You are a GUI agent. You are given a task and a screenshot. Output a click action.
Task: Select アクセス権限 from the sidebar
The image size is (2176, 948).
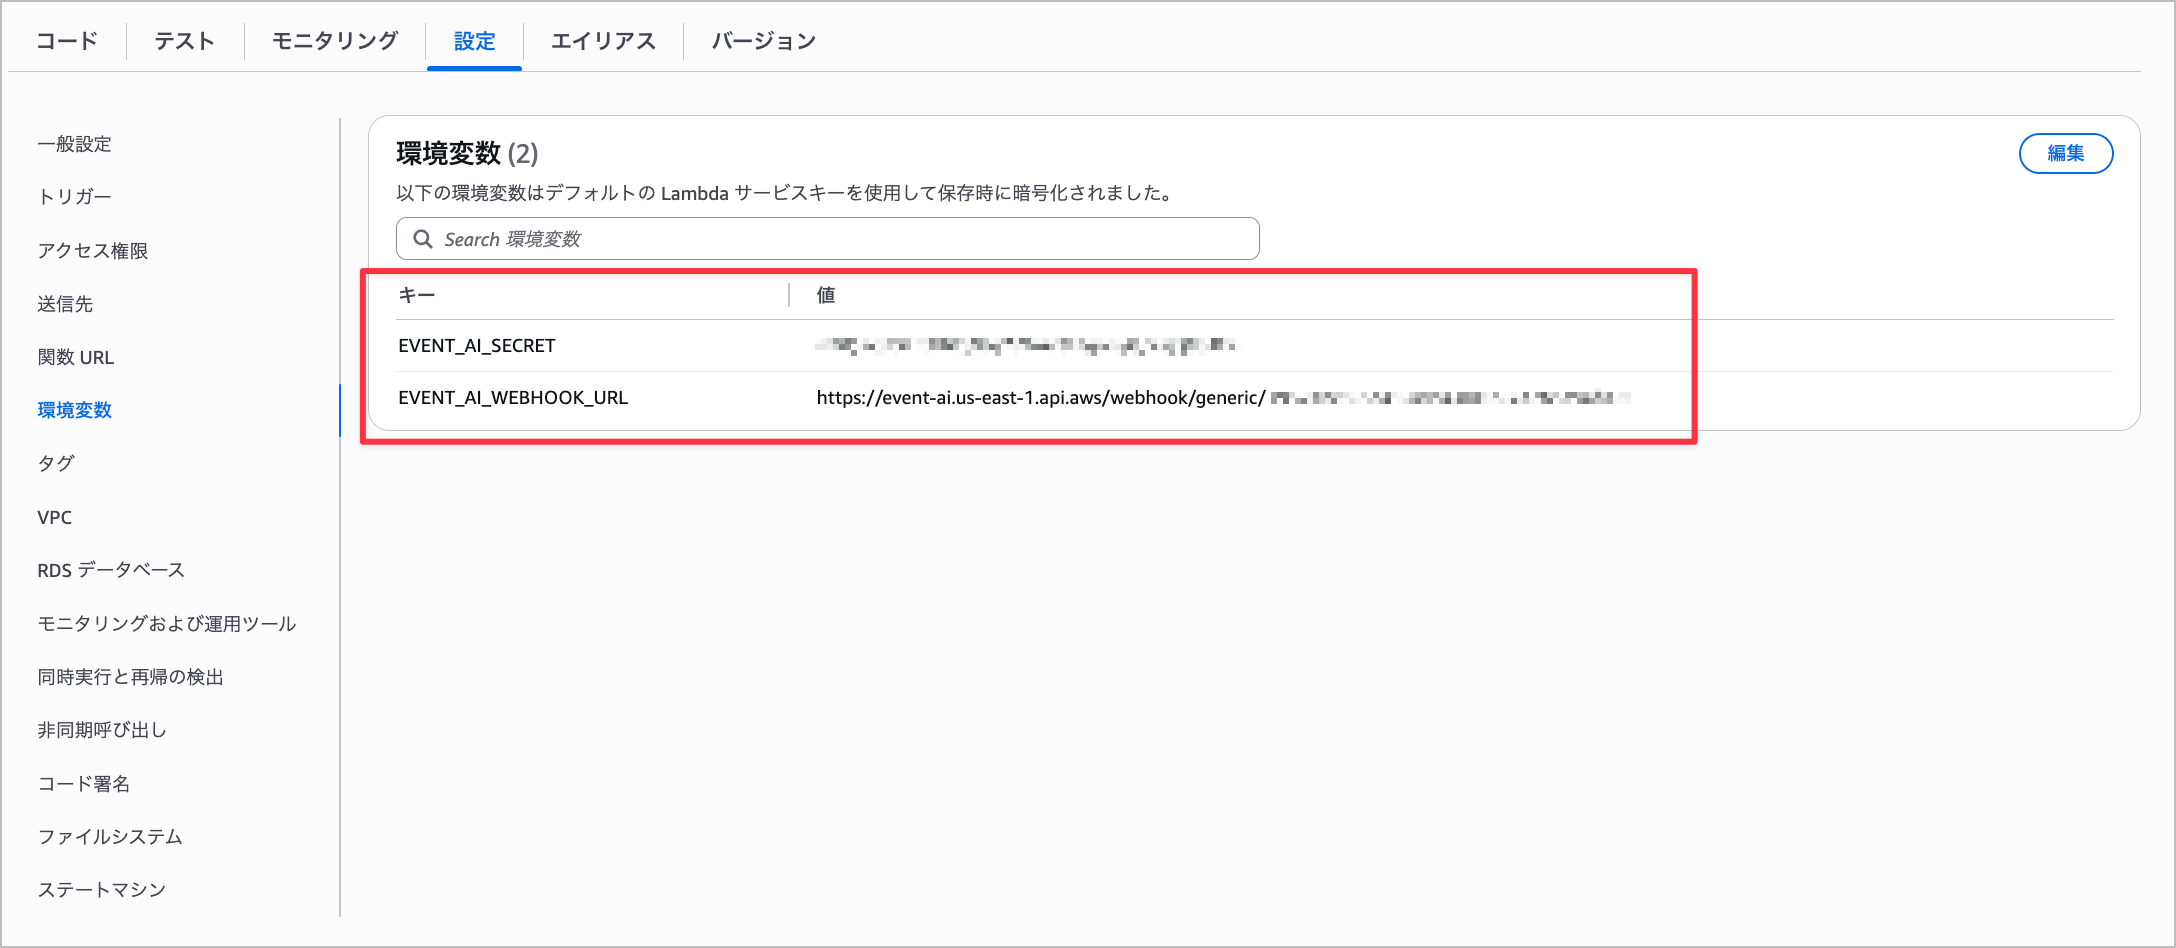pos(93,251)
